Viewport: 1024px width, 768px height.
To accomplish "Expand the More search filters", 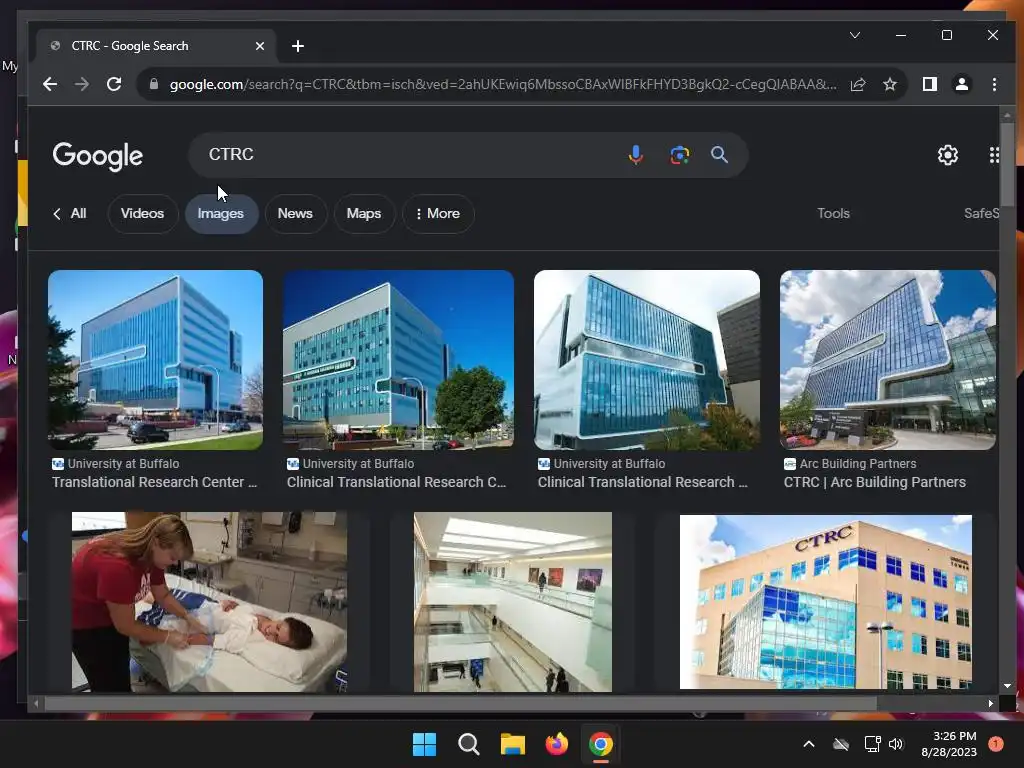I will pyautogui.click(x=438, y=214).
